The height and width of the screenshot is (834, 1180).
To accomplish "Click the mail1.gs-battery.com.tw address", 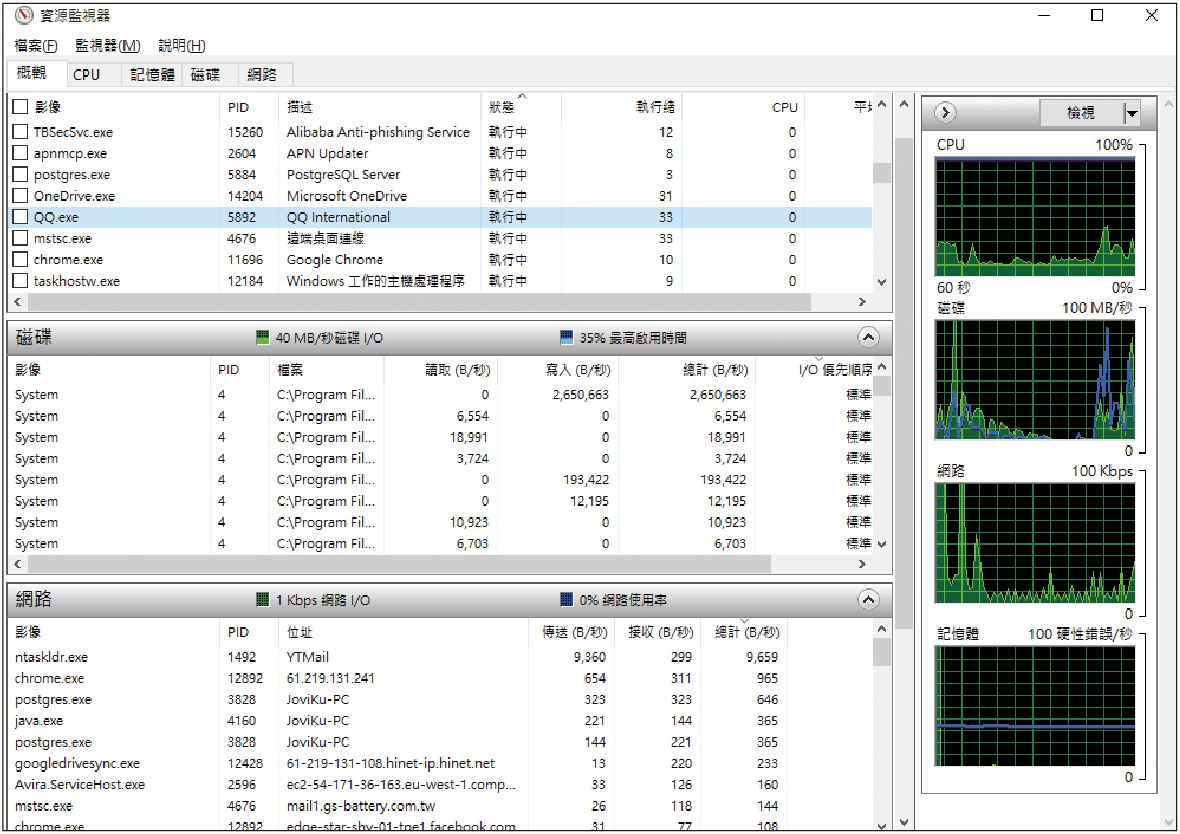I will click(x=360, y=806).
